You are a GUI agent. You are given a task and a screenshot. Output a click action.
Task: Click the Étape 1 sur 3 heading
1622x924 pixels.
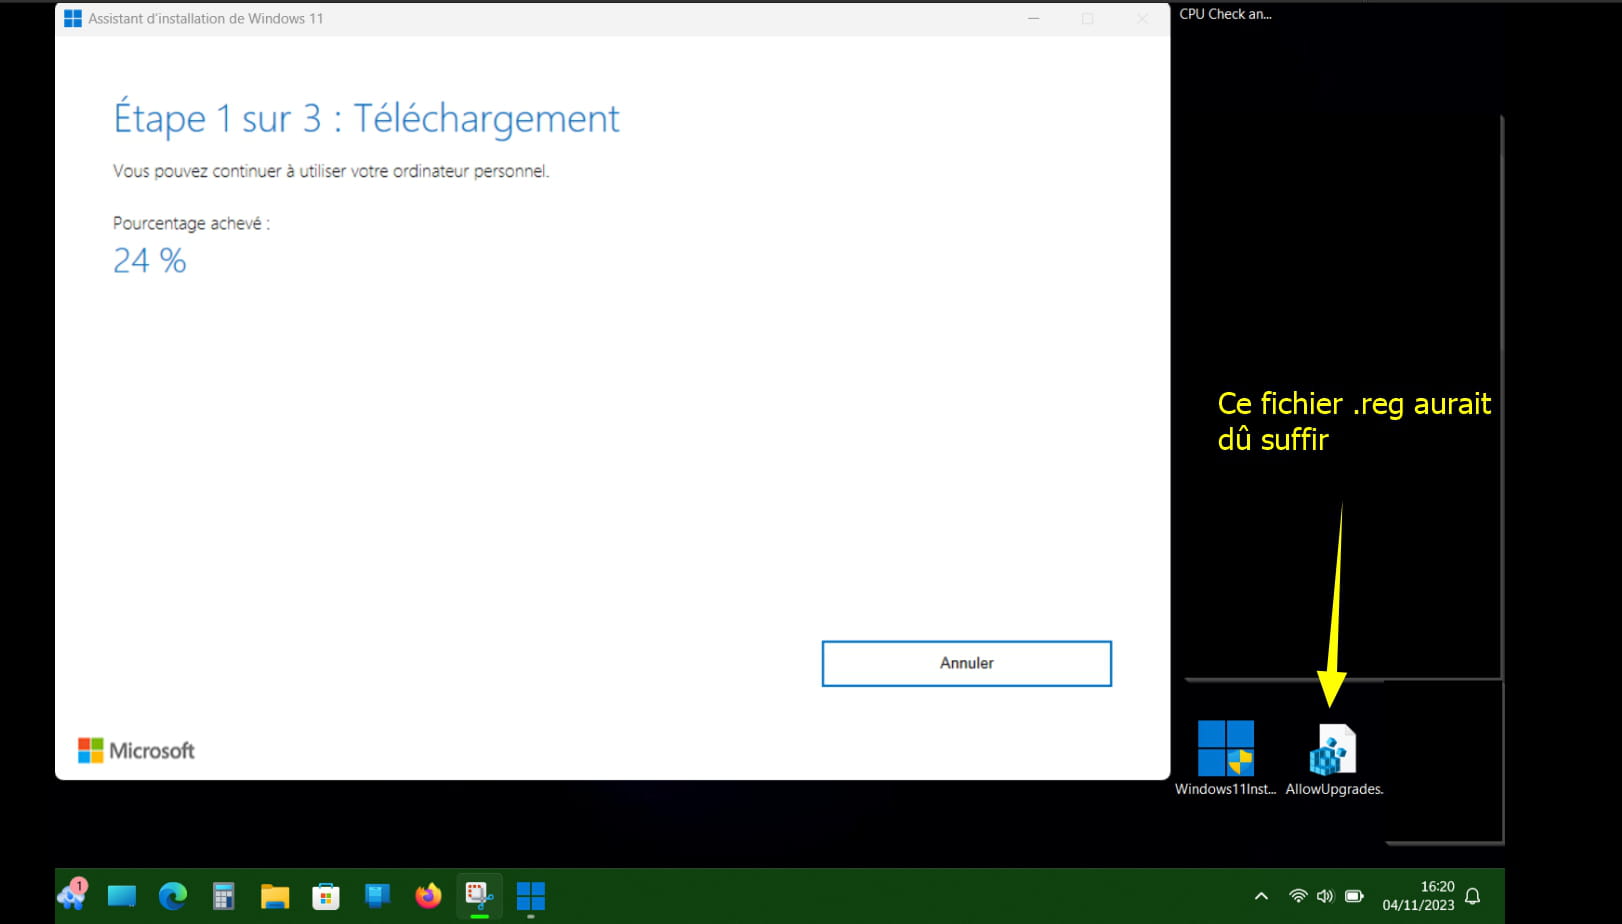(366, 118)
